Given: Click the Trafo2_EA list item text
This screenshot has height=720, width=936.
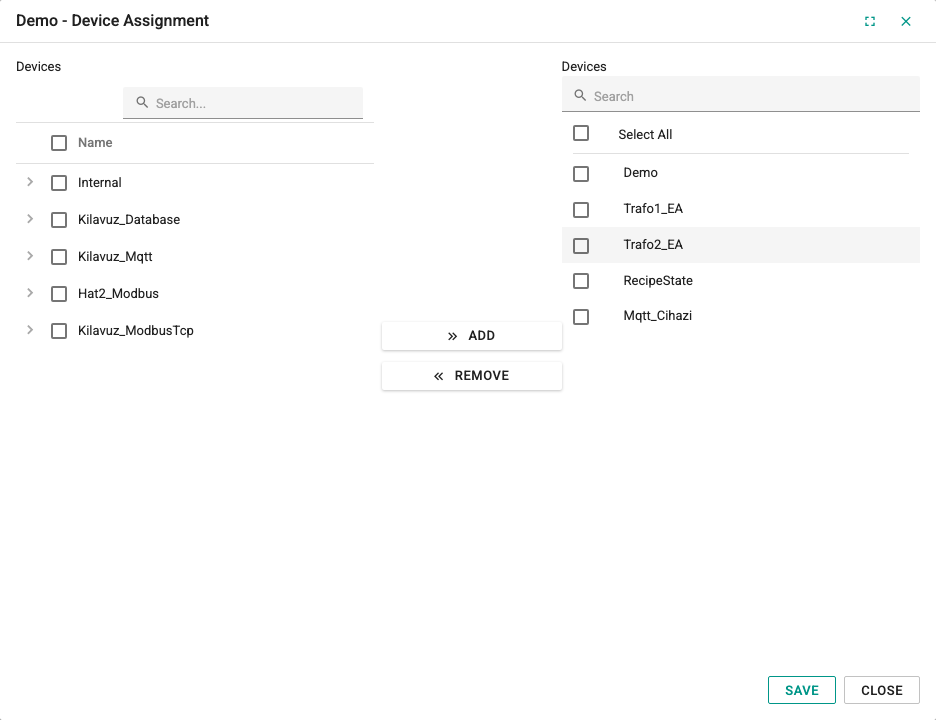Looking at the screenshot, I should [x=653, y=244].
